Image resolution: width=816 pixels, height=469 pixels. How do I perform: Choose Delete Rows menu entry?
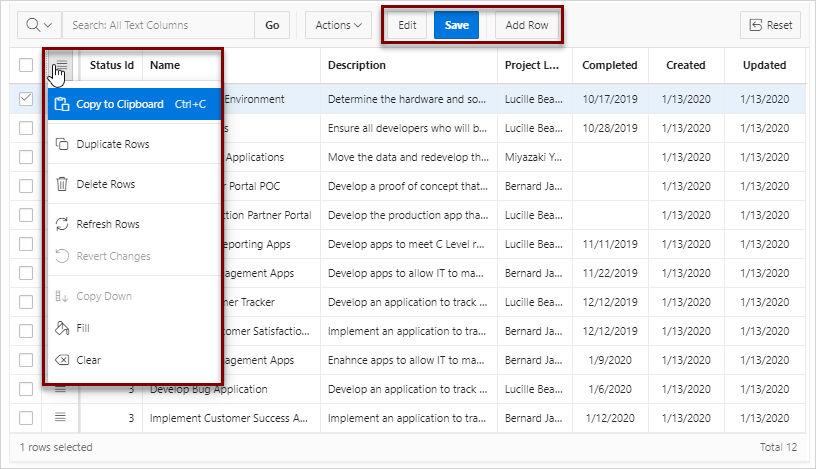106,184
